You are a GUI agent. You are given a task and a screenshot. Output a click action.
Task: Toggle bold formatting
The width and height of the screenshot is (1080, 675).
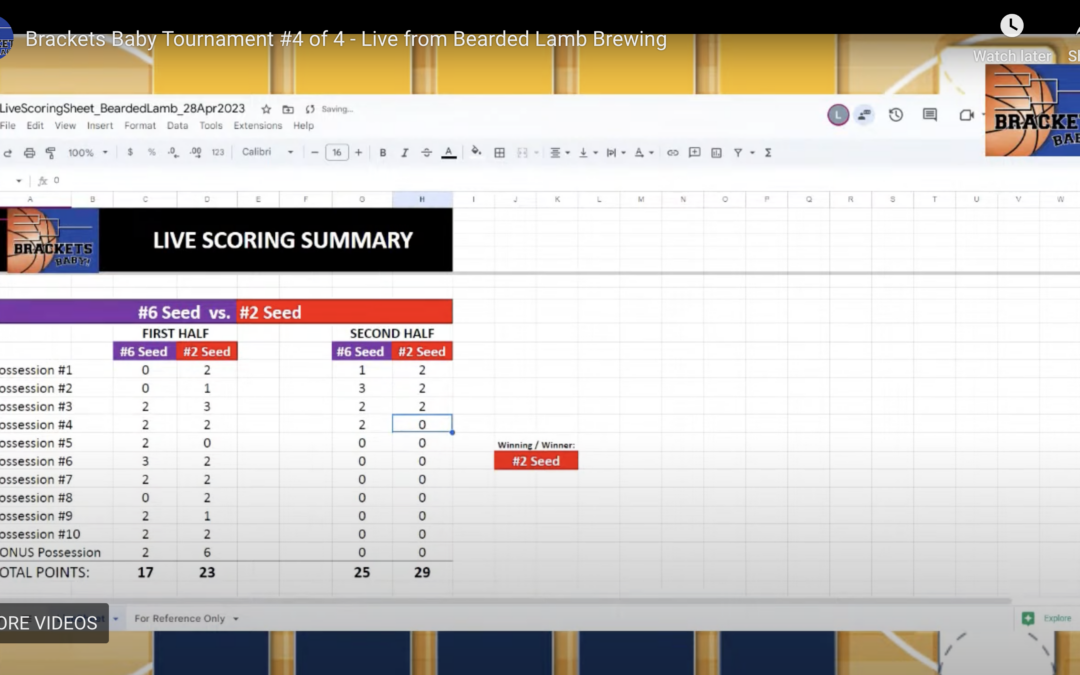point(383,153)
